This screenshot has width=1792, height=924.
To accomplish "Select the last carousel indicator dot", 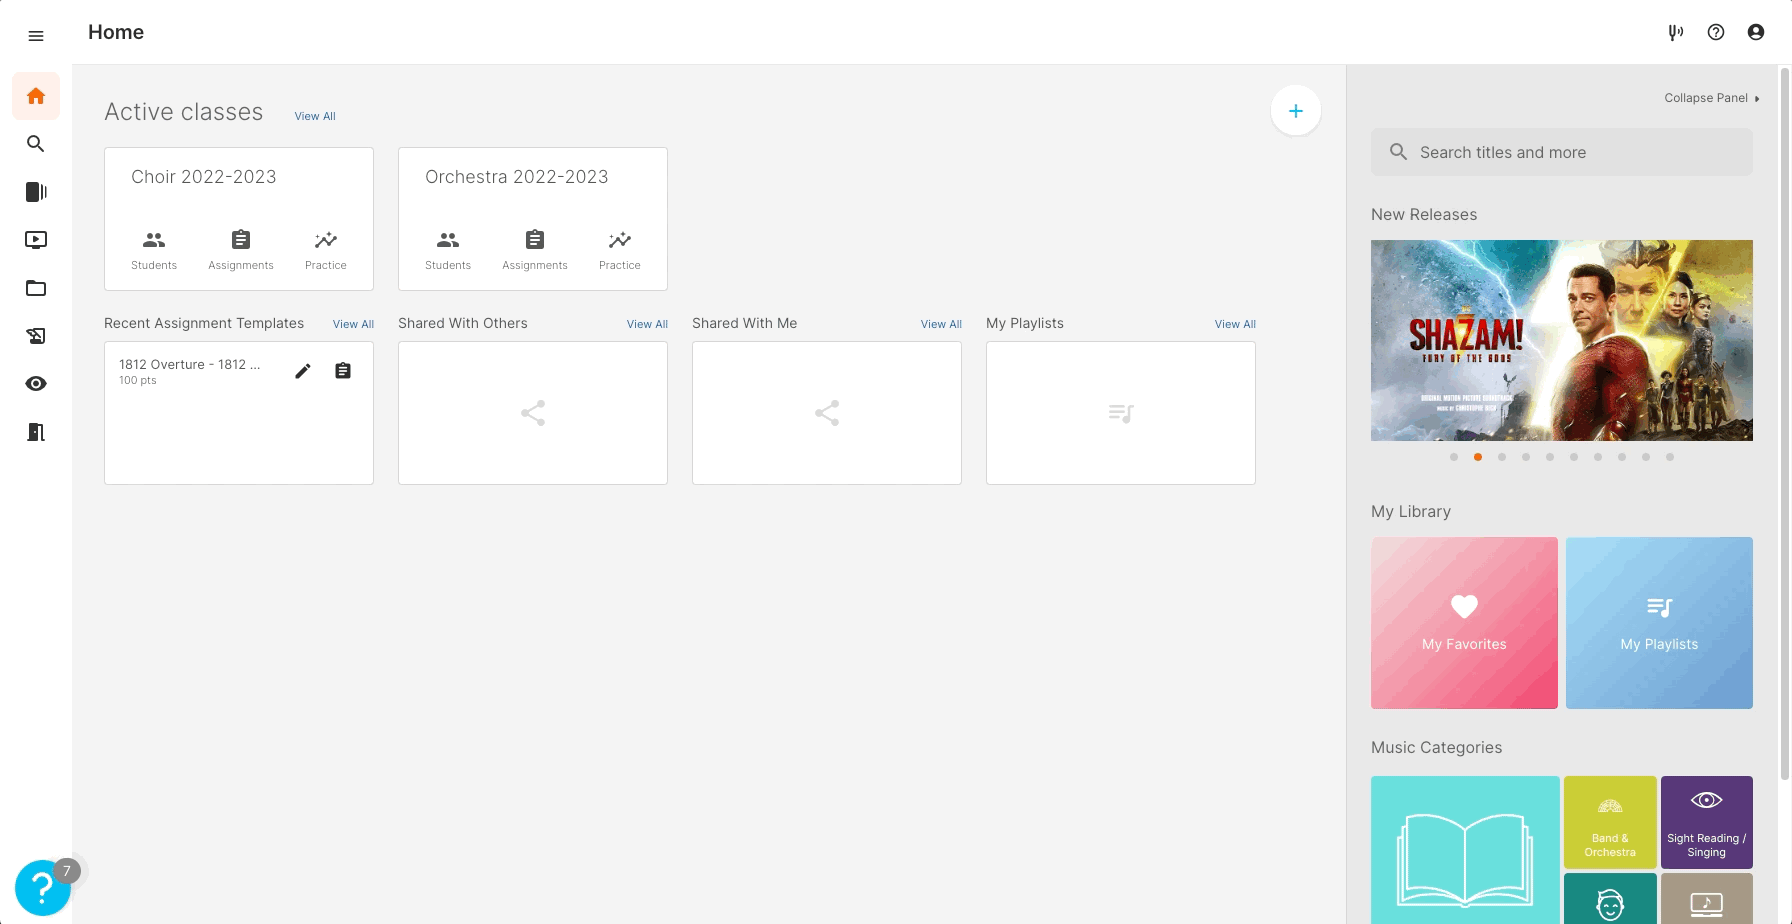I will pyautogui.click(x=1670, y=457).
